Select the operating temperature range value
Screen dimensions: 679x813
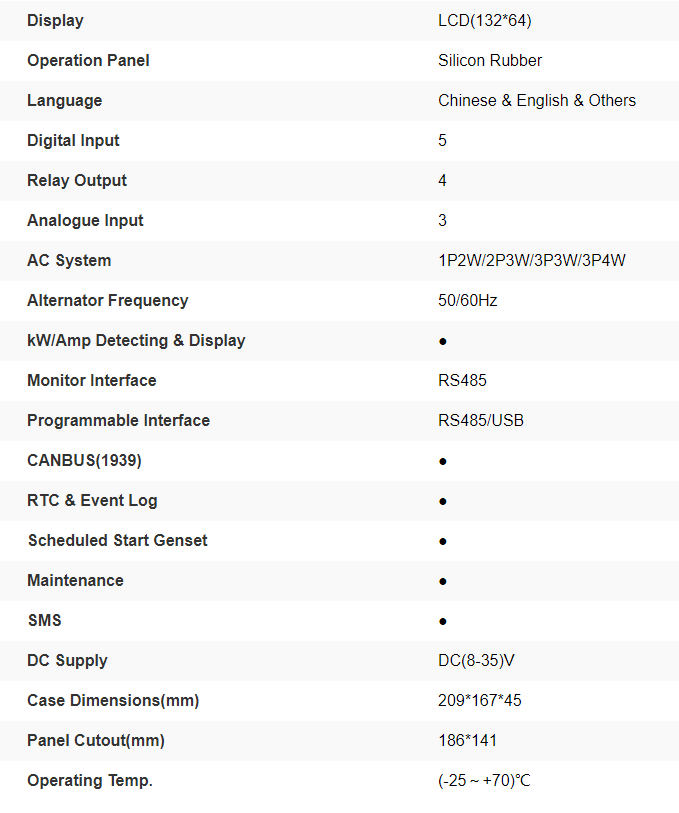484,780
